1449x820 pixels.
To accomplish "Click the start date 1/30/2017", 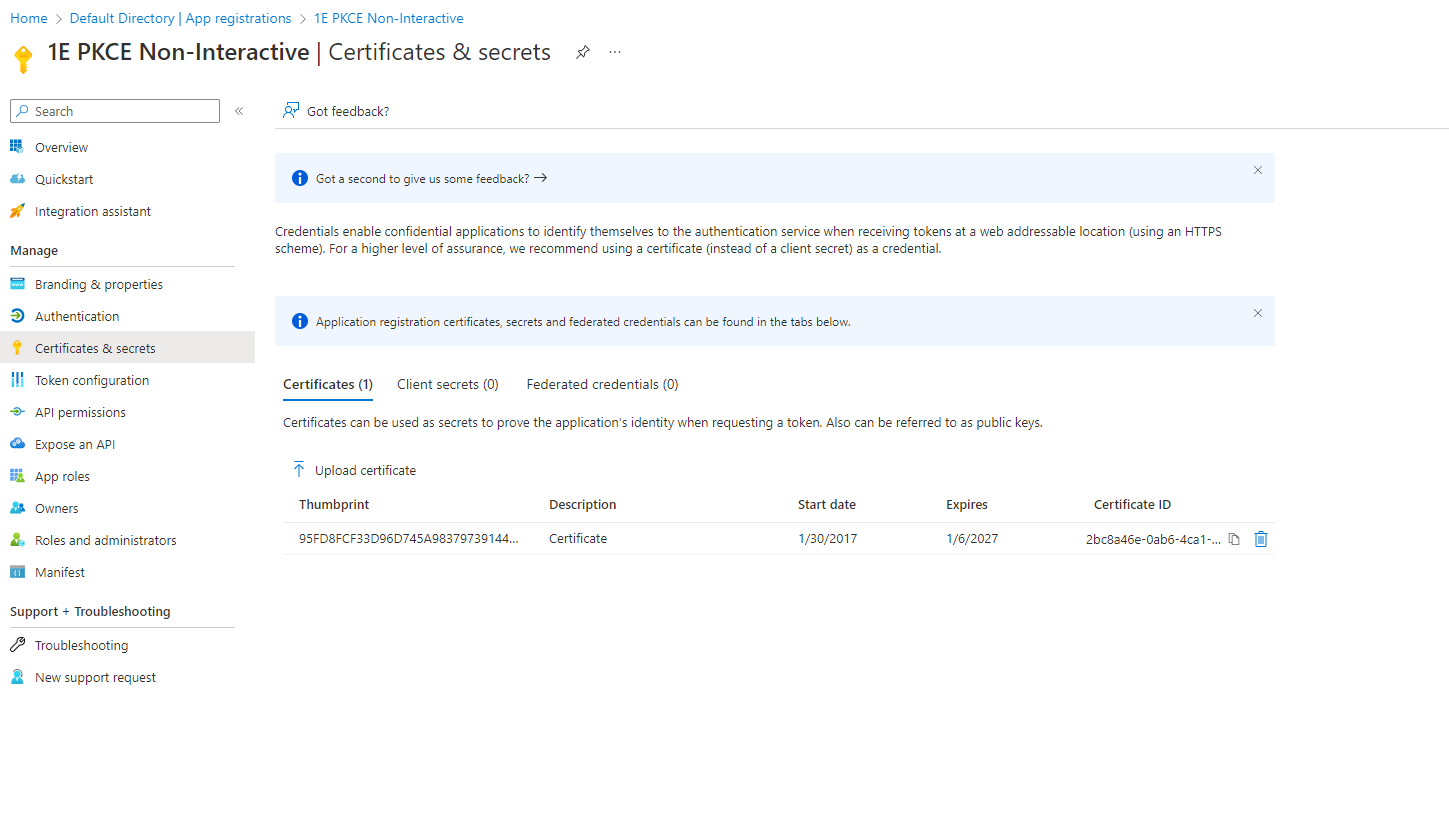I will pos(828,538).
